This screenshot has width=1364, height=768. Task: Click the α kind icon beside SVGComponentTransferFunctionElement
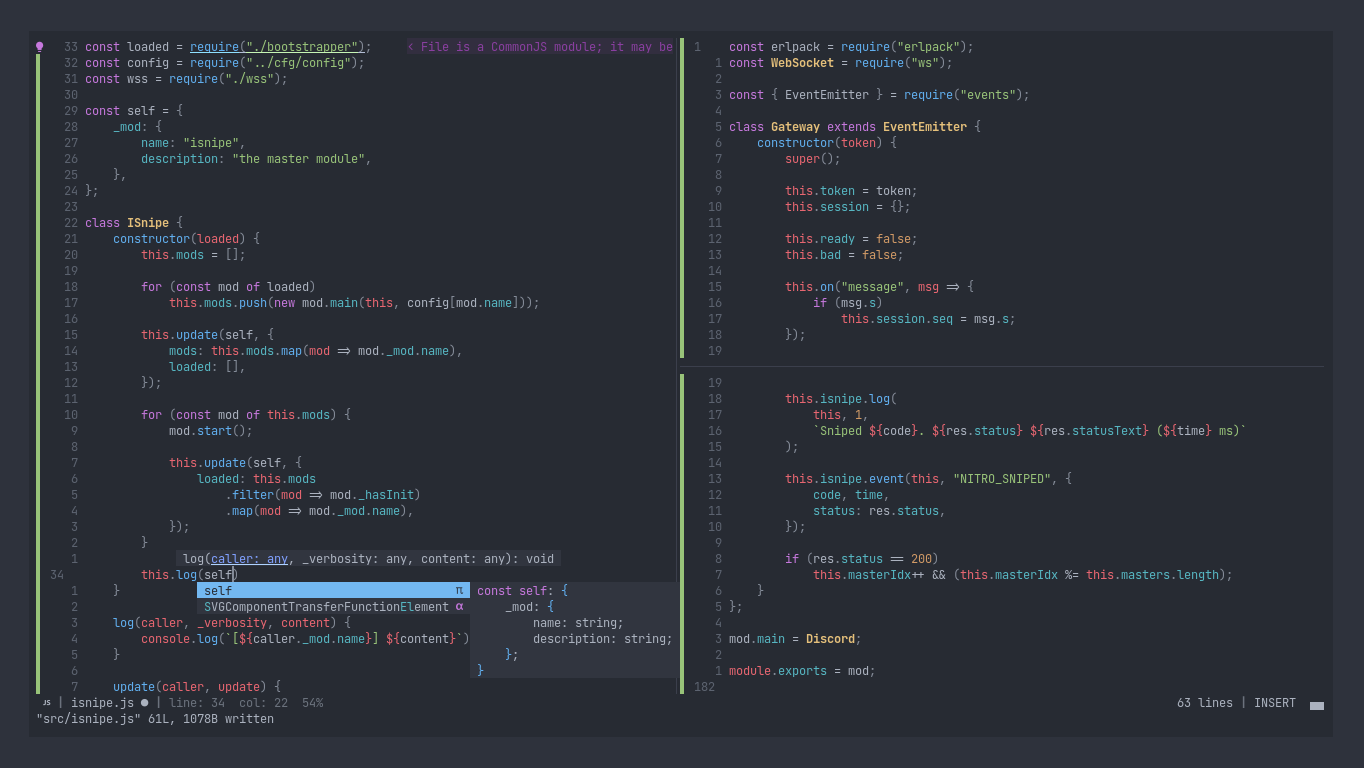[x=459, y=606]
